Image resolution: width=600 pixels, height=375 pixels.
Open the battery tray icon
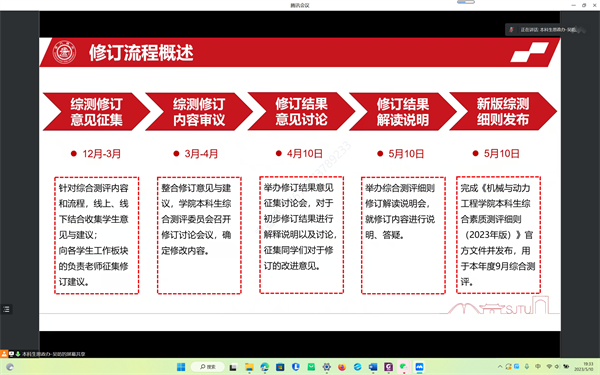click(x=566, y=367)
